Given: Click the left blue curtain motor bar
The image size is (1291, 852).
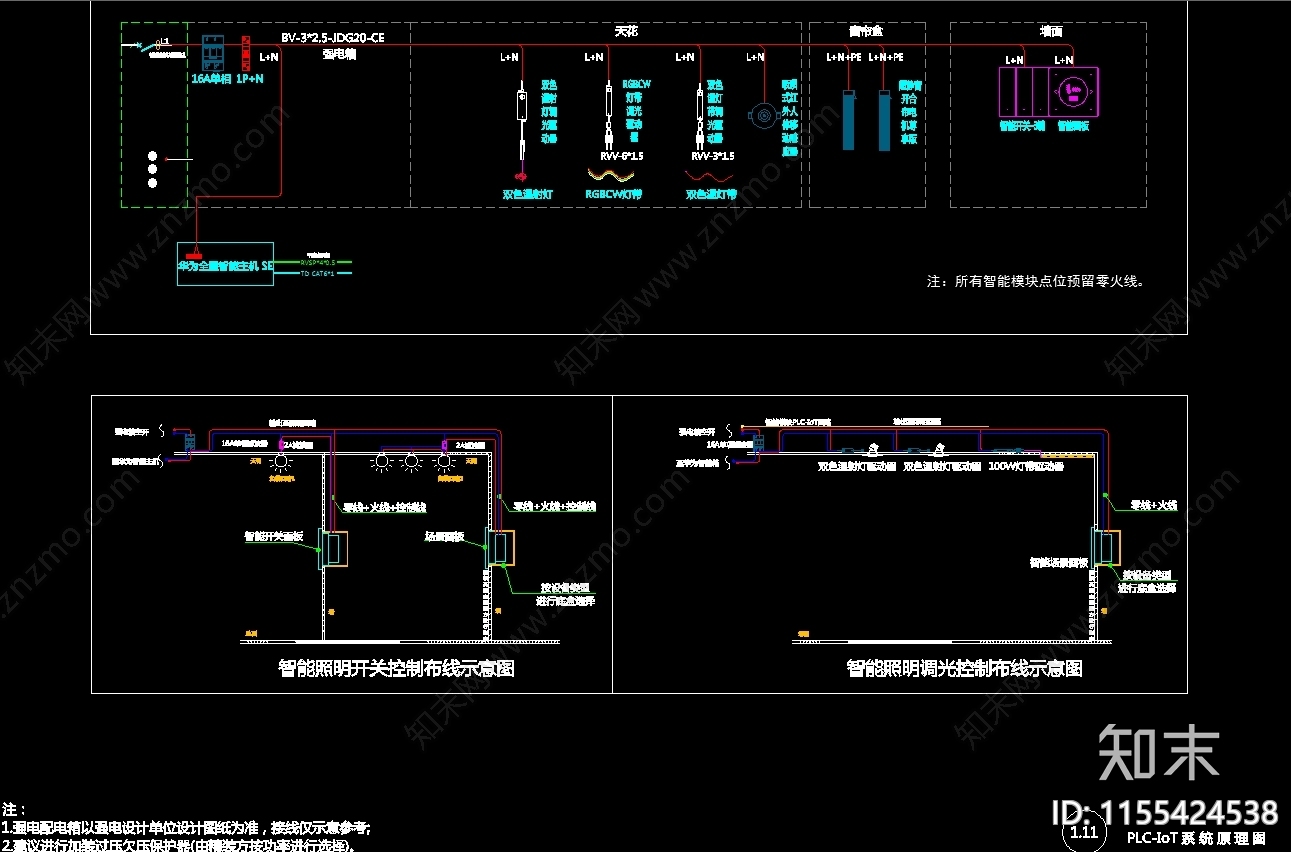Looking at the screenshot, I should click(848, 120).
